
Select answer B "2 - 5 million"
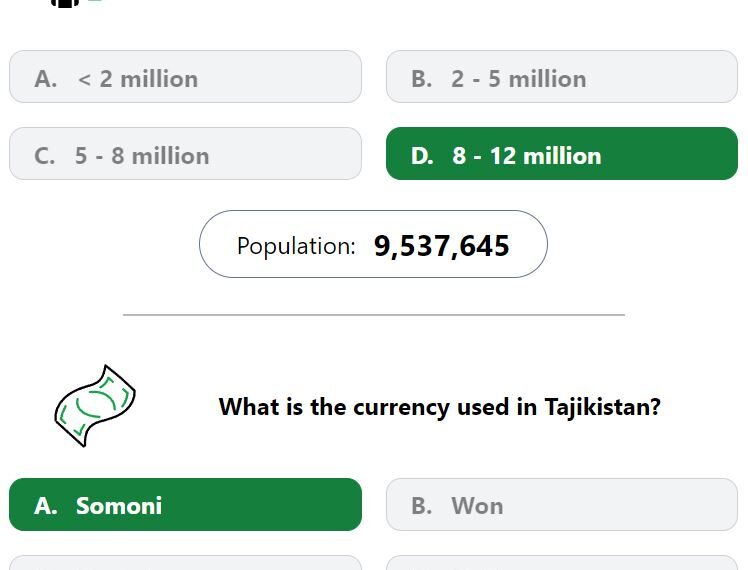click(x=561, y=76)
